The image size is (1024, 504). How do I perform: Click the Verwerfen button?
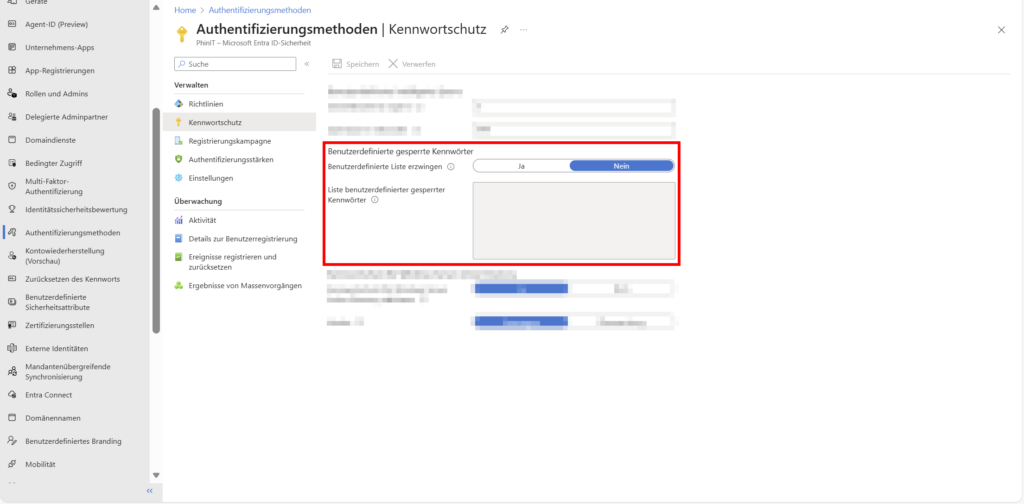pyautogui.click(x=411, y=64)
